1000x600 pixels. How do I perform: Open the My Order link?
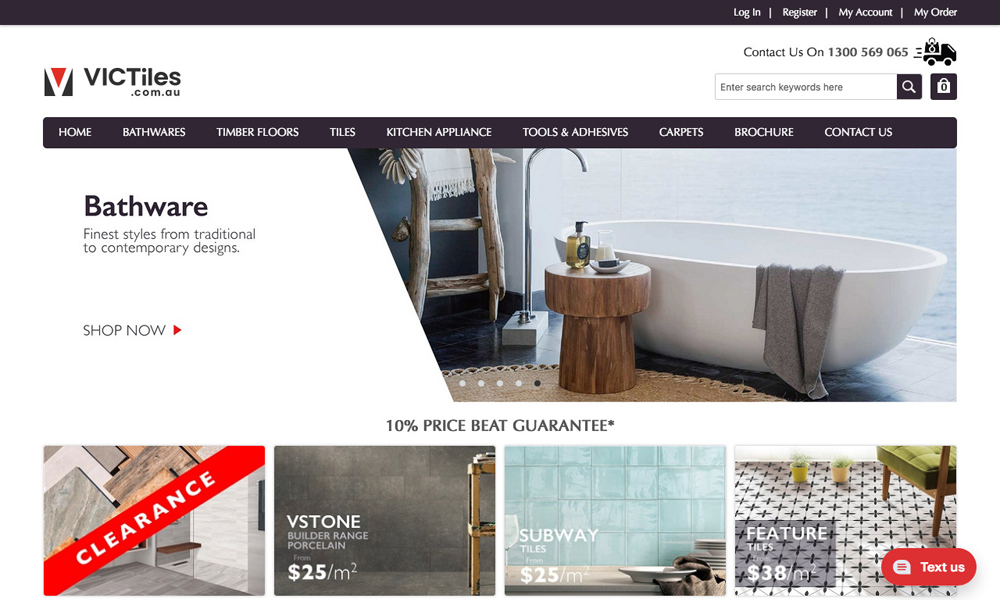[935, 12]
